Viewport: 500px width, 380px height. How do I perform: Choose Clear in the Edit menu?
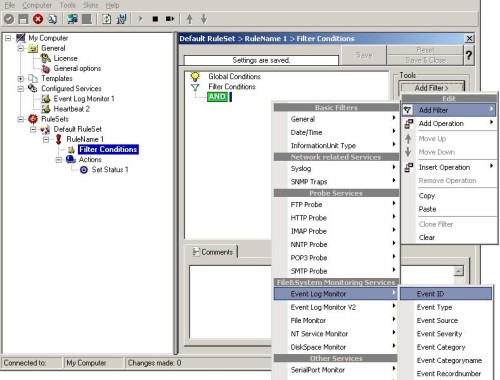[x=449, y=237]
